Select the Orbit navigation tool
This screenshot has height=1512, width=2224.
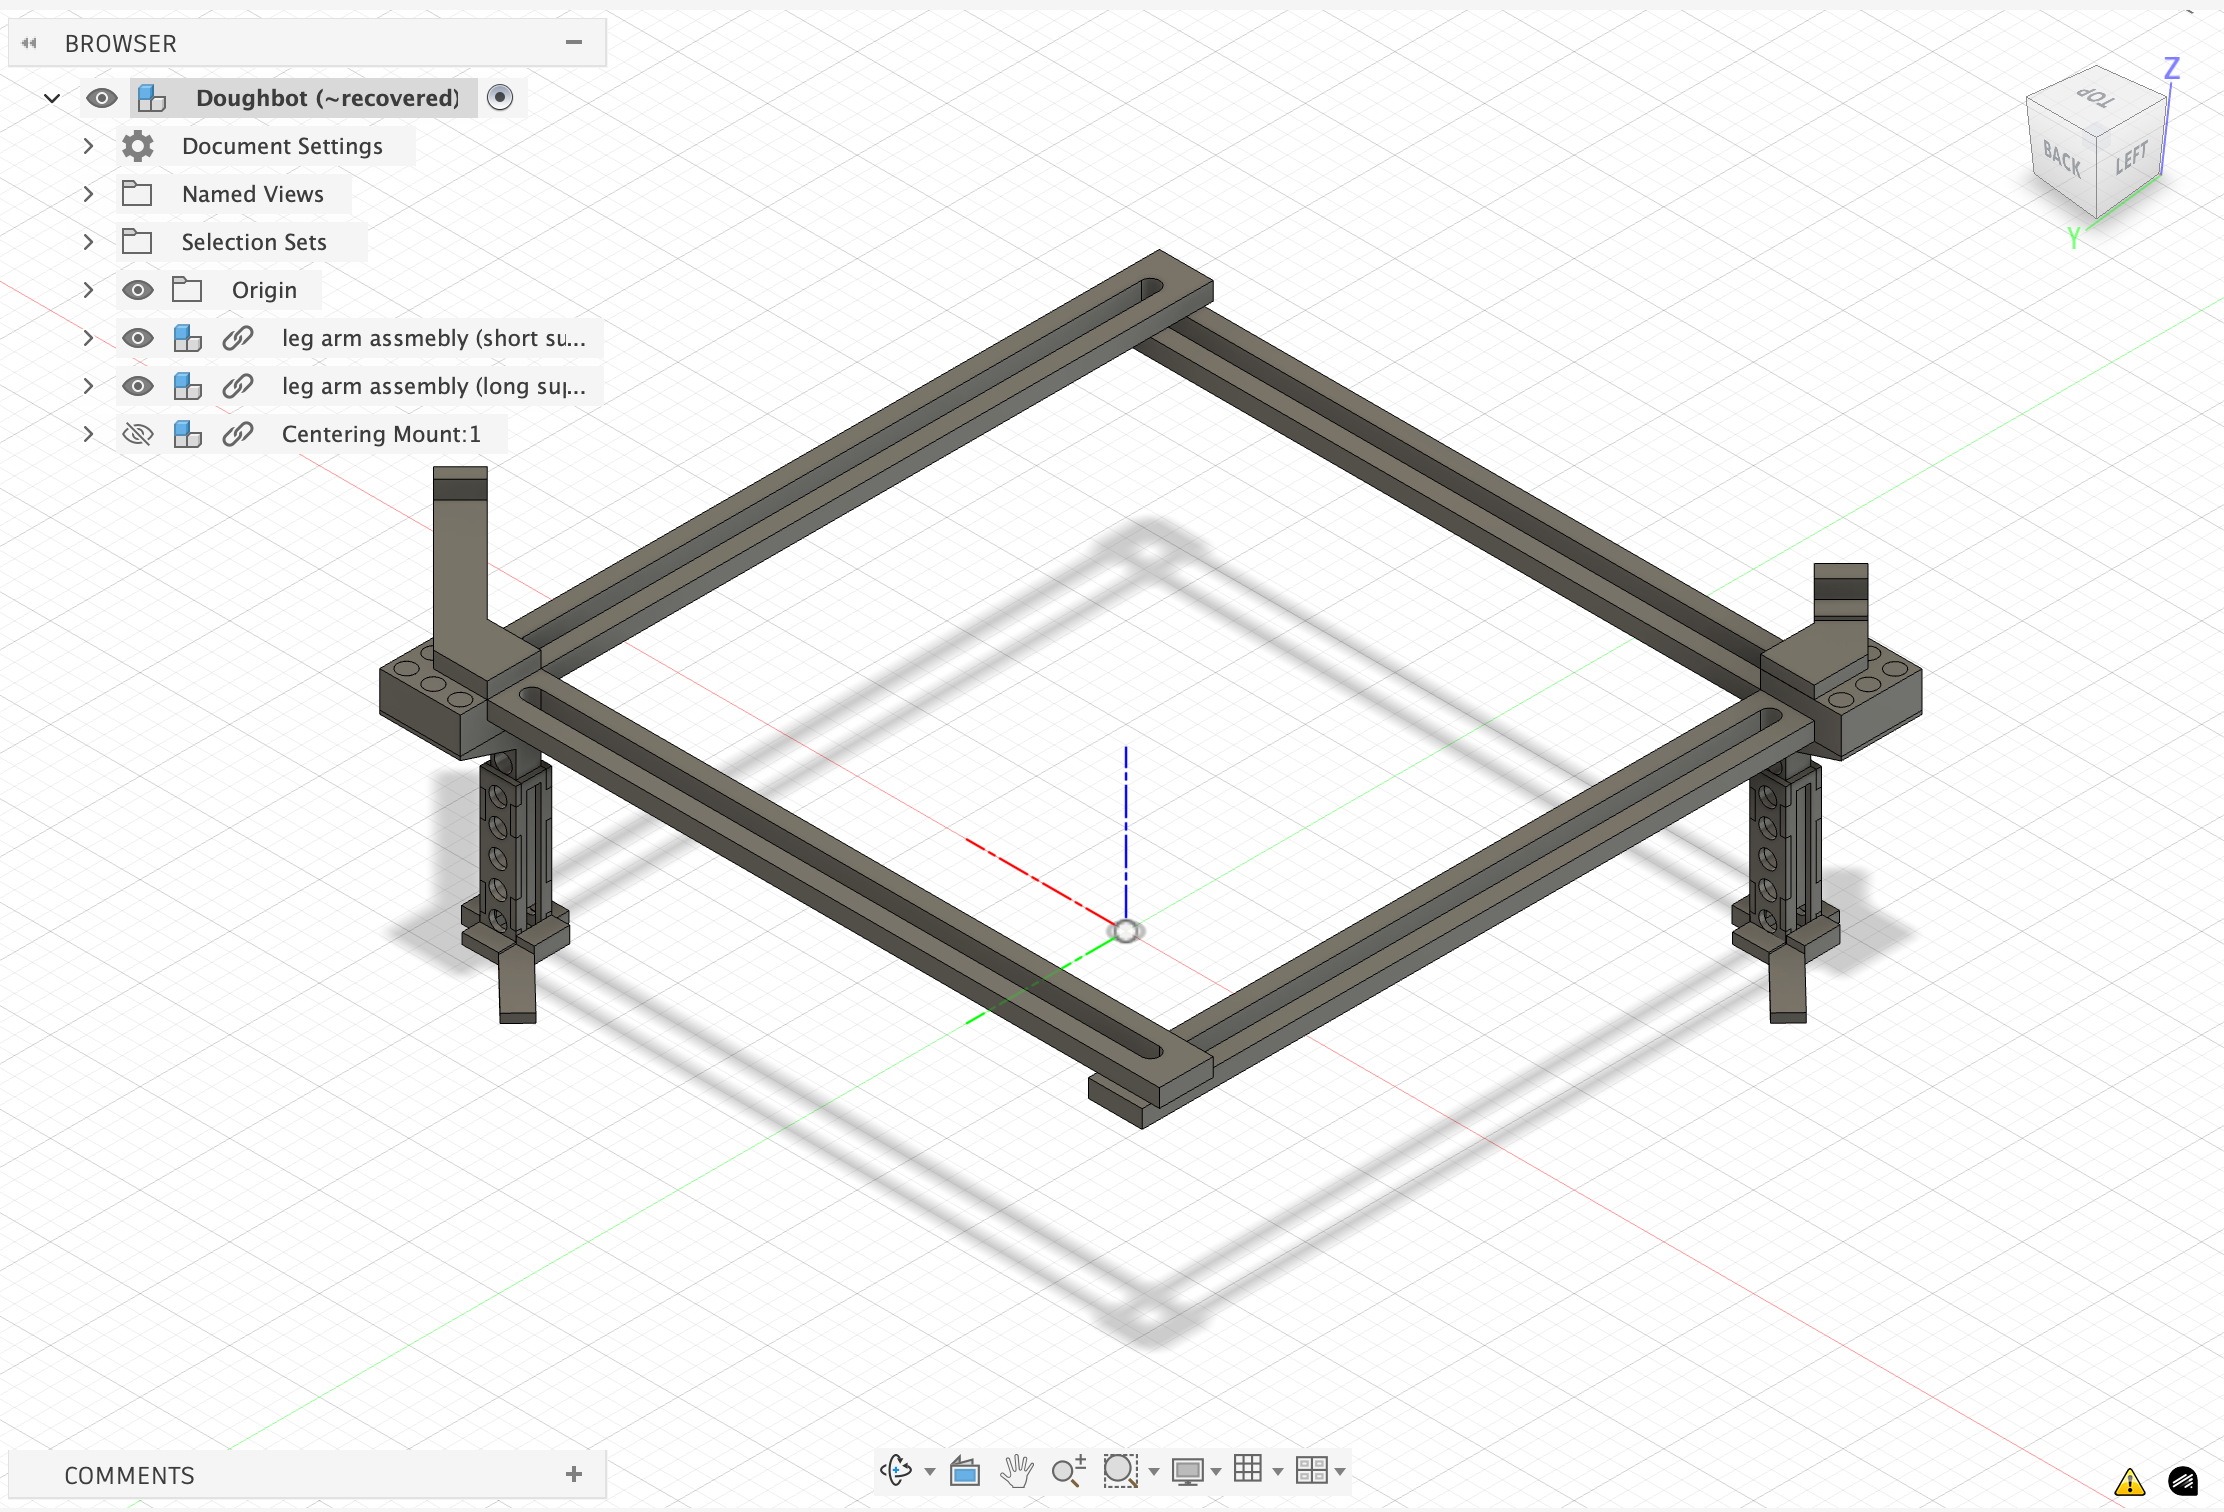(896, 1469)
